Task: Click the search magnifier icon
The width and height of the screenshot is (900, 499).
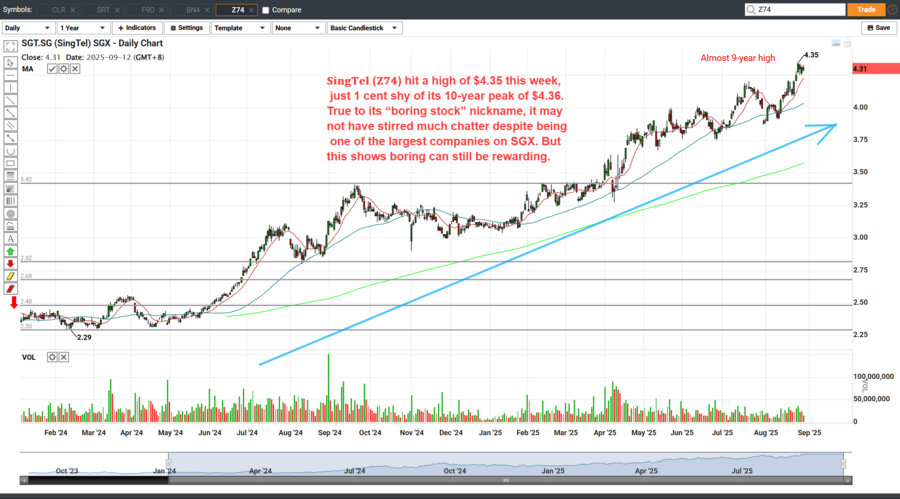Action: pos(751,10)
